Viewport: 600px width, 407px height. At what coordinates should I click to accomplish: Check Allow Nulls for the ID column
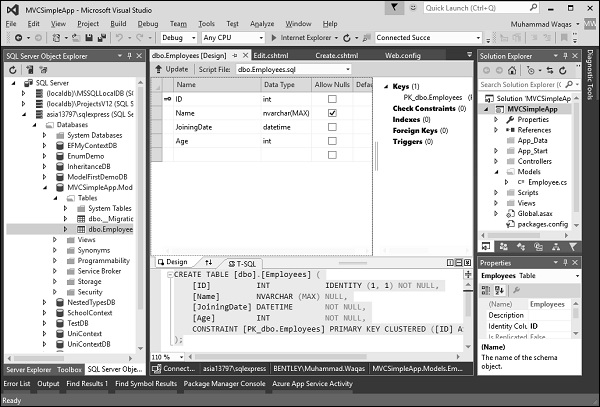pos(331,100)
